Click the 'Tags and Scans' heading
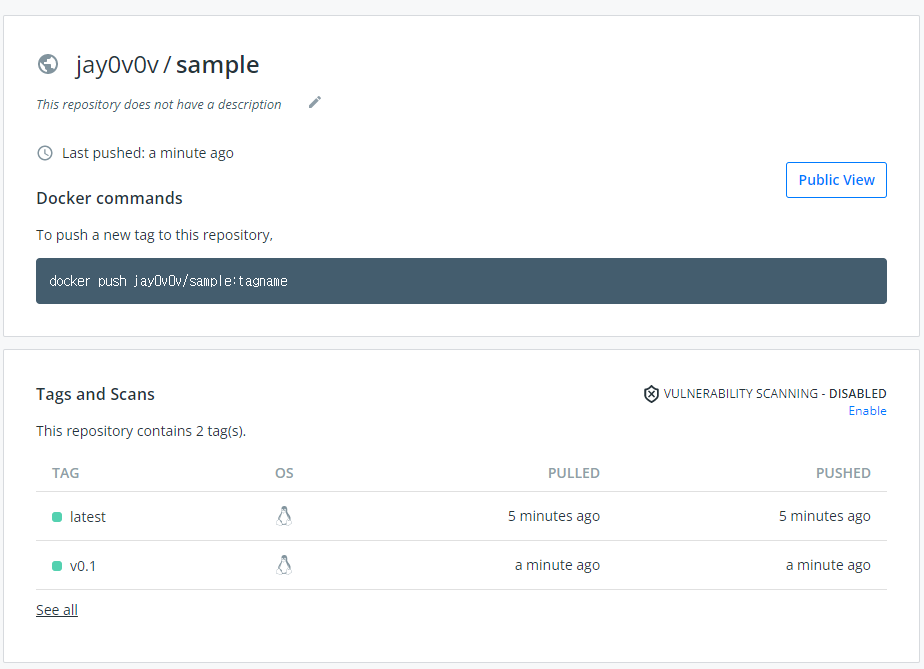Image resolution: width=924 pixels, height=669 pixels. (x=95, y=394)
